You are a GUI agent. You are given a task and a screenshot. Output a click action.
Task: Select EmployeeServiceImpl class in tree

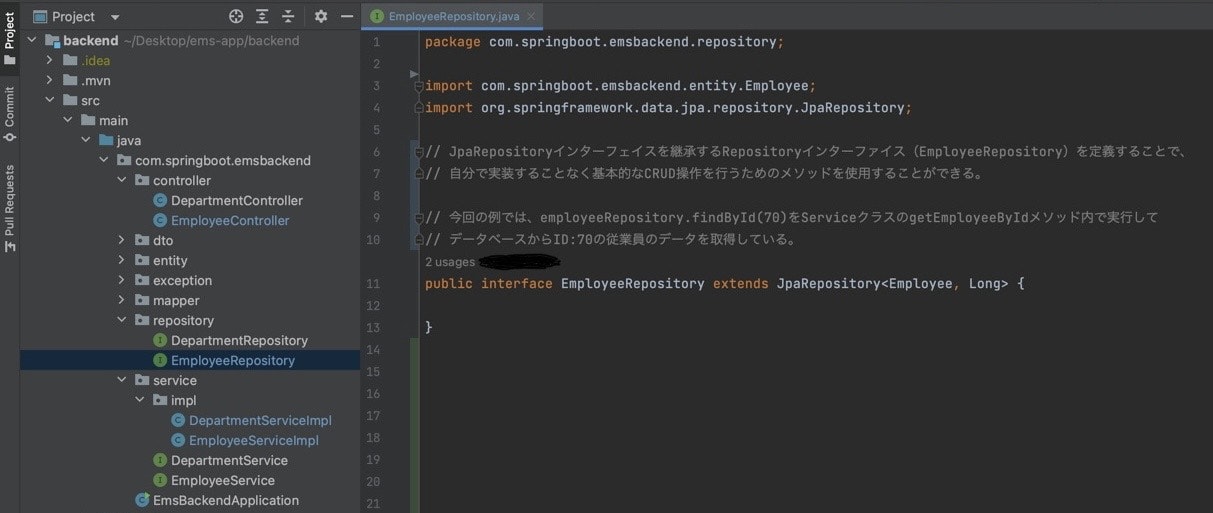coord(253,440)
